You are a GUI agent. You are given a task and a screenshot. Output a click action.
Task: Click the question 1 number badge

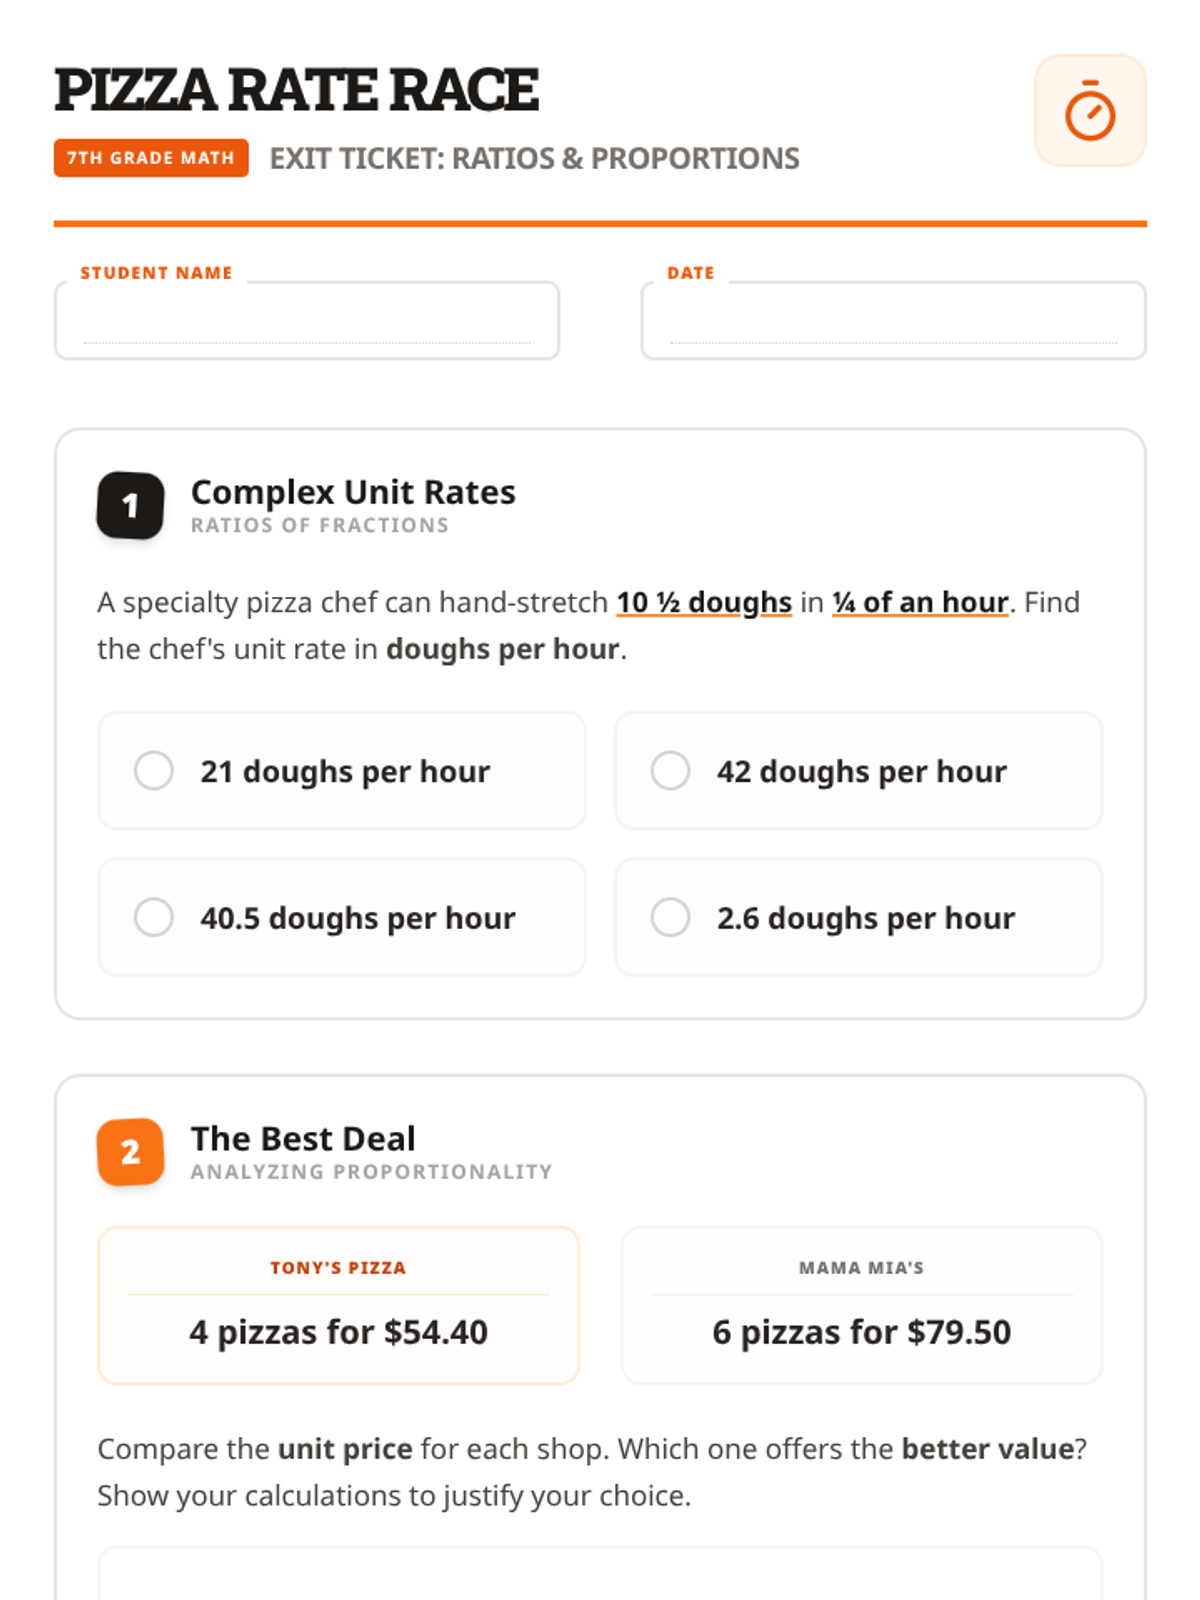pos(130,505)
